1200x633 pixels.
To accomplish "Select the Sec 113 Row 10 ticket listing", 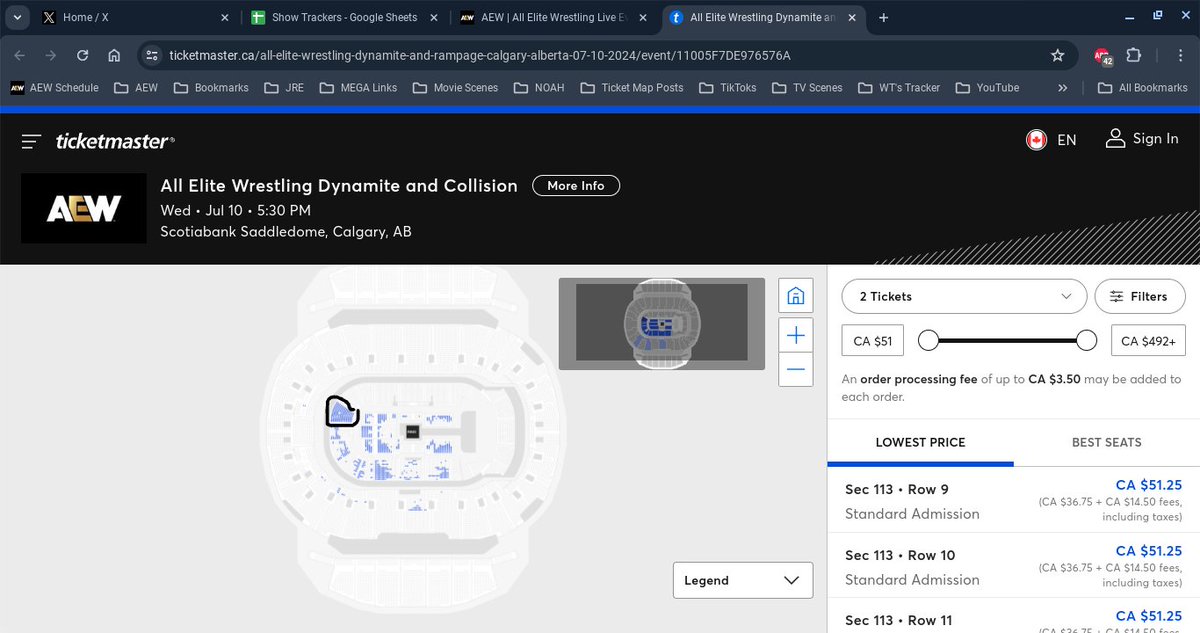I will pyautogui.click(x=1014, y=565).
